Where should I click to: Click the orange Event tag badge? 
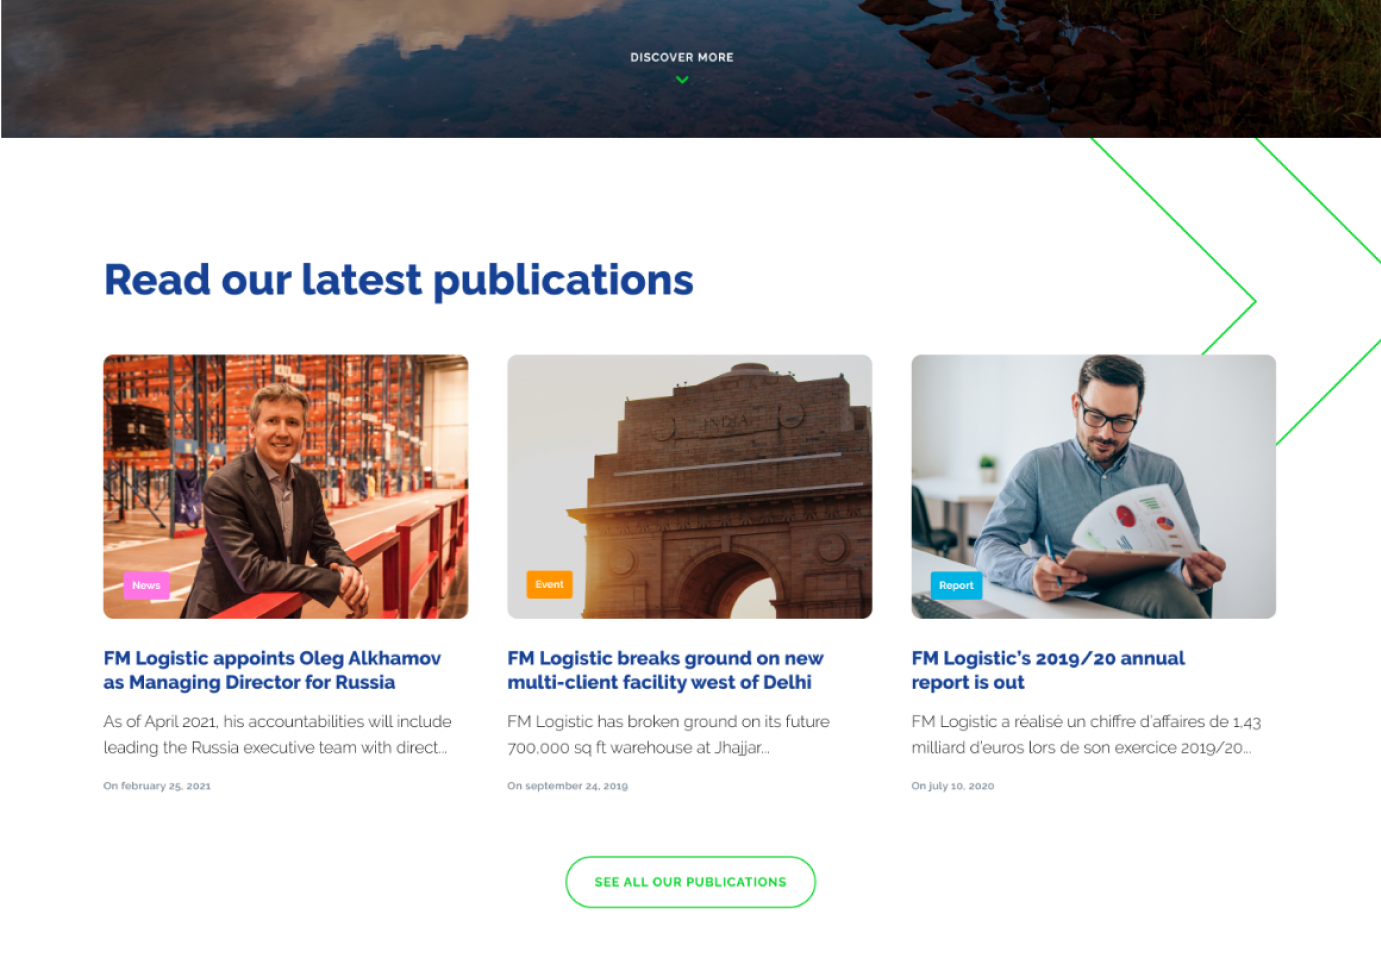click(x=549, y=585)
